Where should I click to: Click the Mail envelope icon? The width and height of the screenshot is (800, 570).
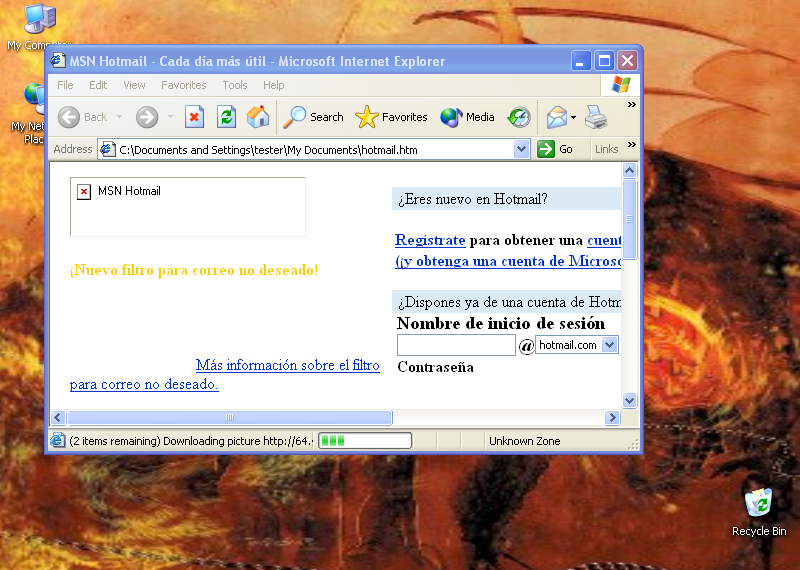(x=557, y=117)
